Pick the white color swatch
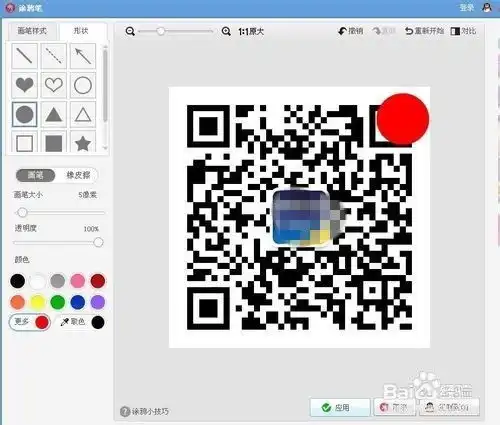 pos(38,281)
